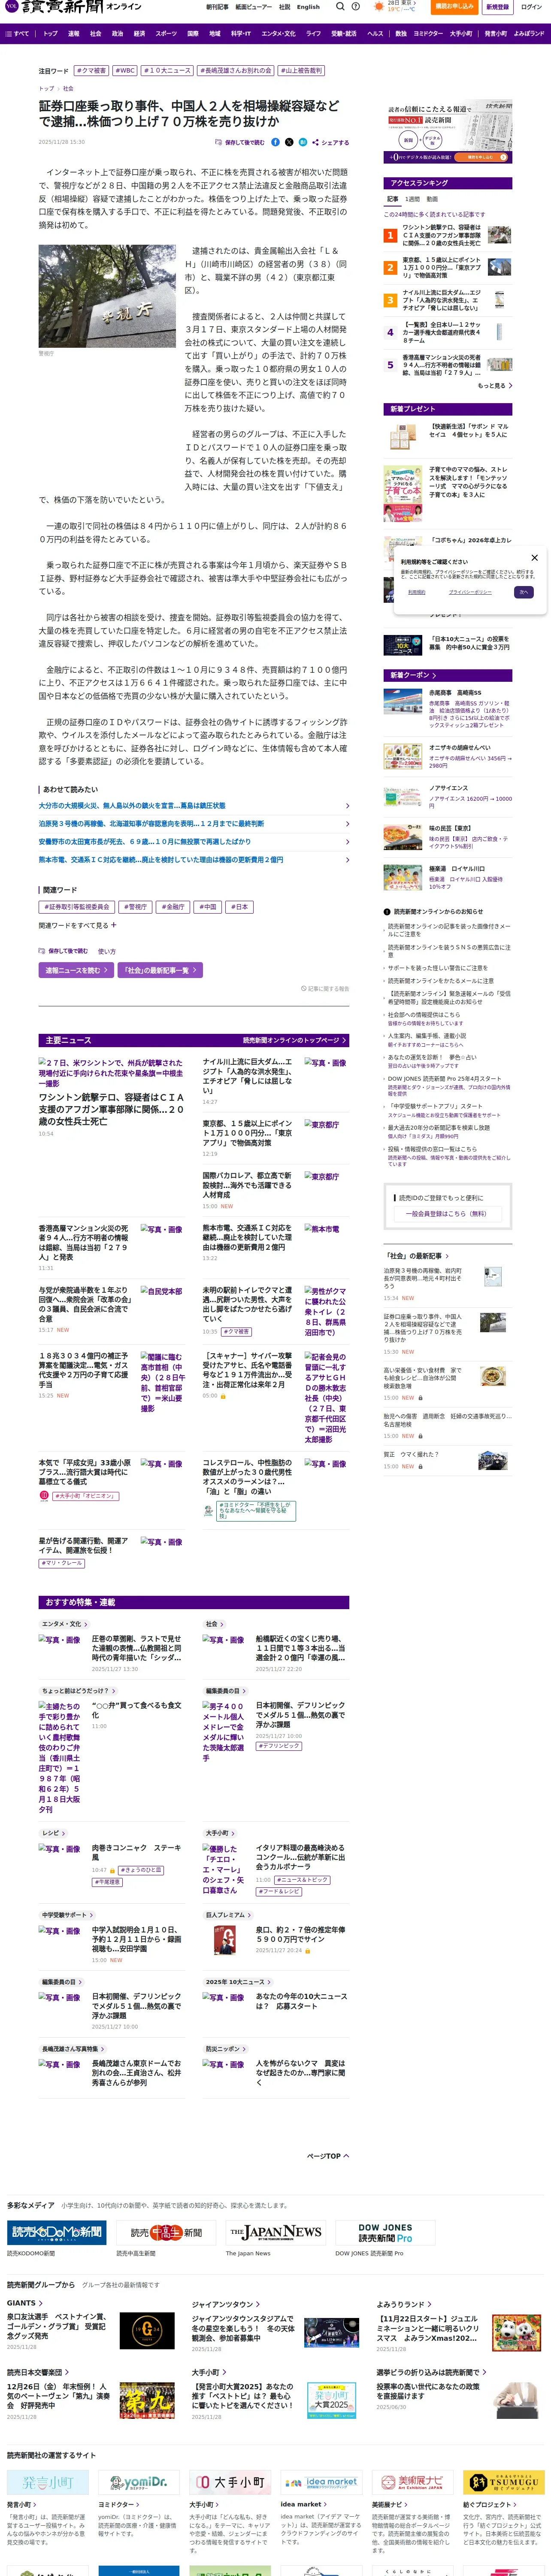Open 極楽湯 ロイヤル川口 coupon
Viewport: 551px width, 2576px height.
(447, 877)
